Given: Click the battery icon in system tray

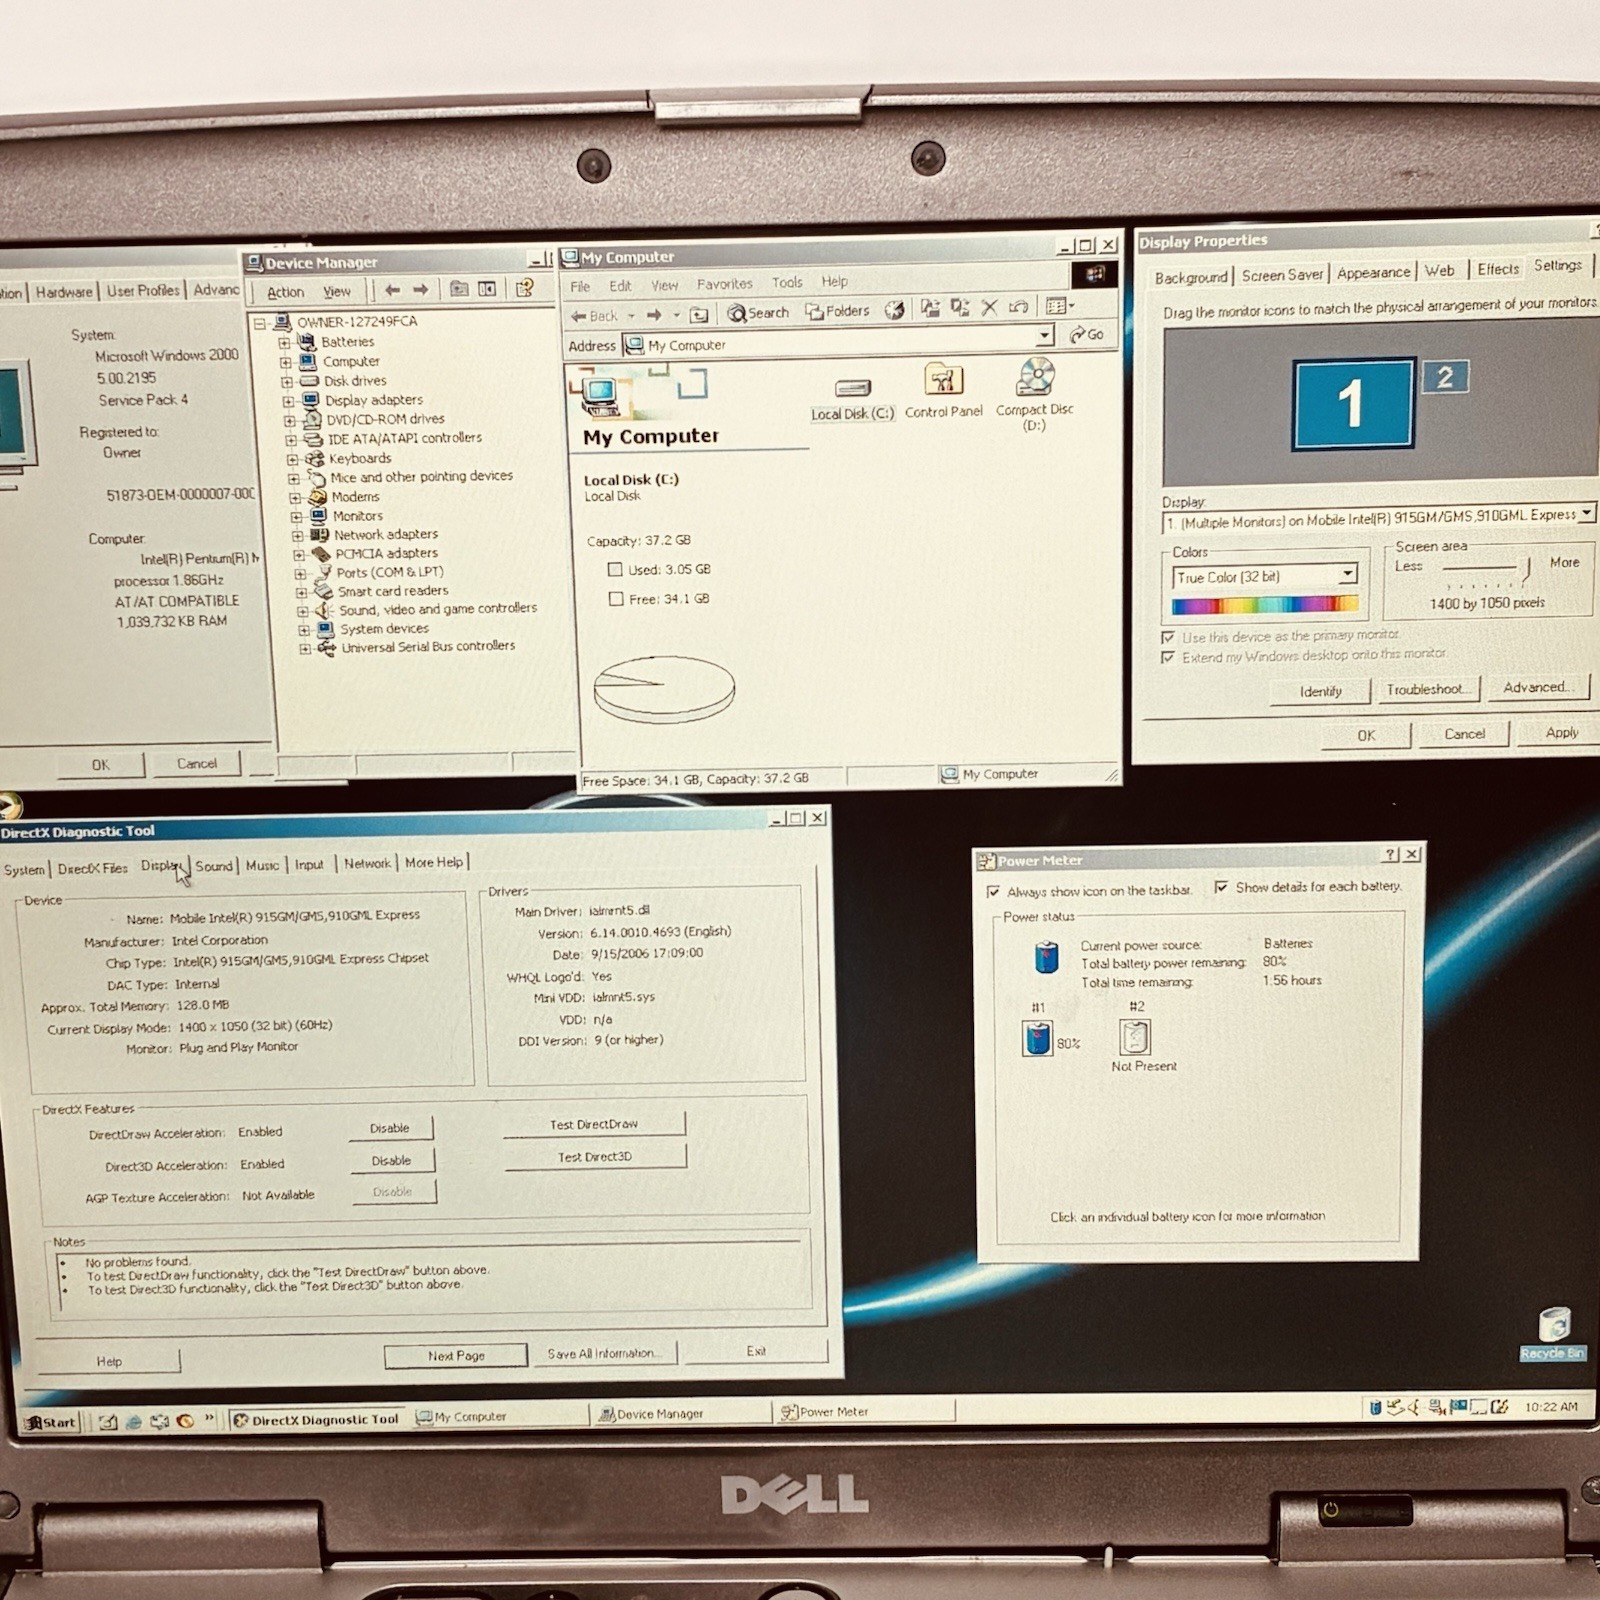Looking at the screenshot, I should [1376, 1408].
